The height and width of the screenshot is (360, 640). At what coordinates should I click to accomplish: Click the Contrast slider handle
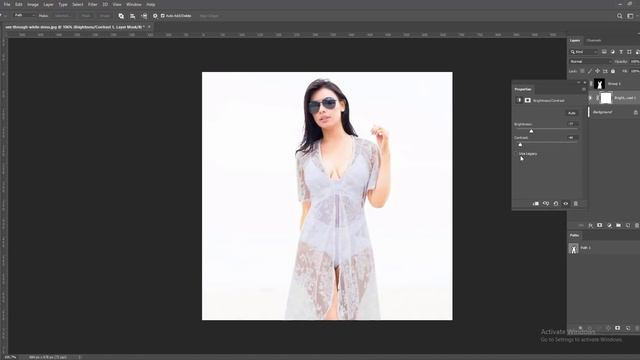(x=520, y=144)
